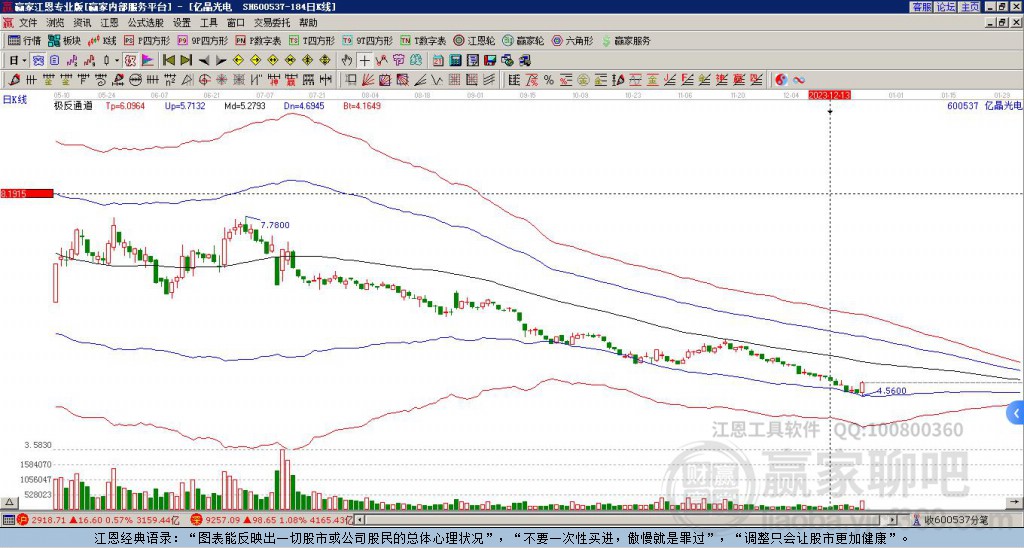Switch to K线 candlestick chart

(102, 40)
